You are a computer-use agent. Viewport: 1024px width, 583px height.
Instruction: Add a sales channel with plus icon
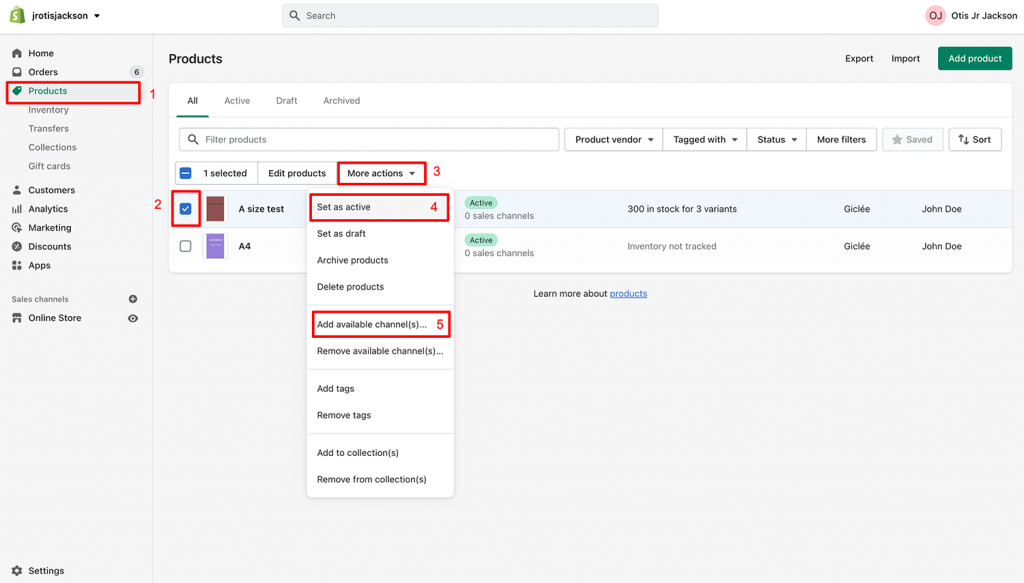pyautogui.click(x=133, y=299)
